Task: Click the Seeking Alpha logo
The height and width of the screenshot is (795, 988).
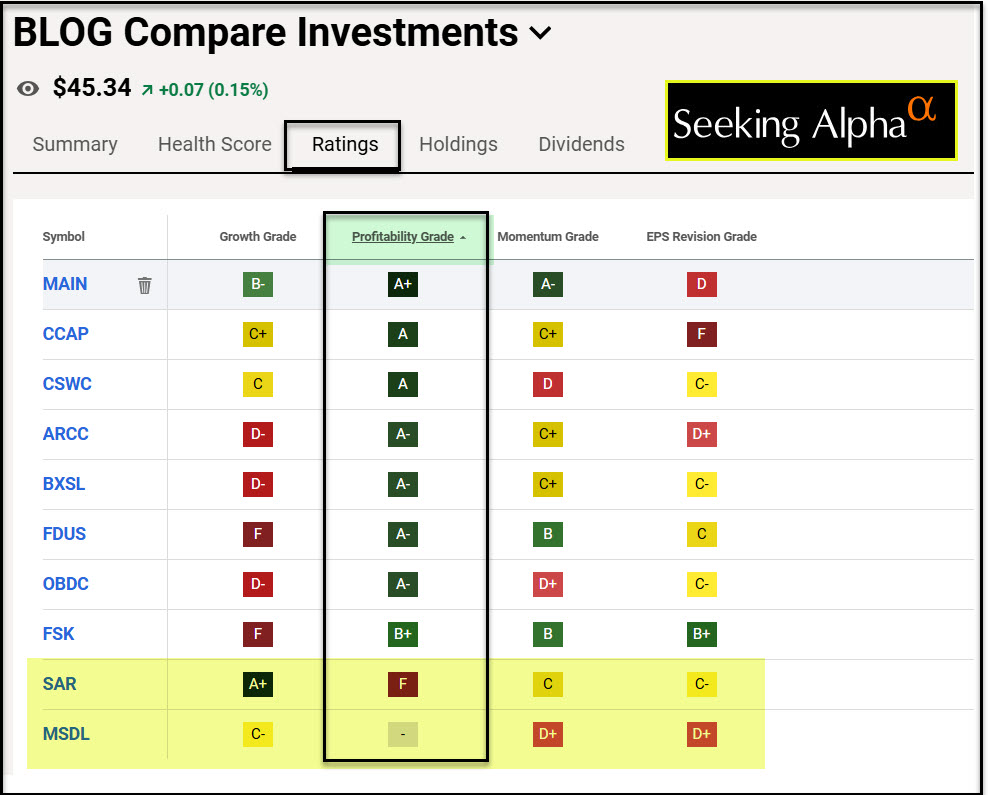Action: tap(811, 121)
